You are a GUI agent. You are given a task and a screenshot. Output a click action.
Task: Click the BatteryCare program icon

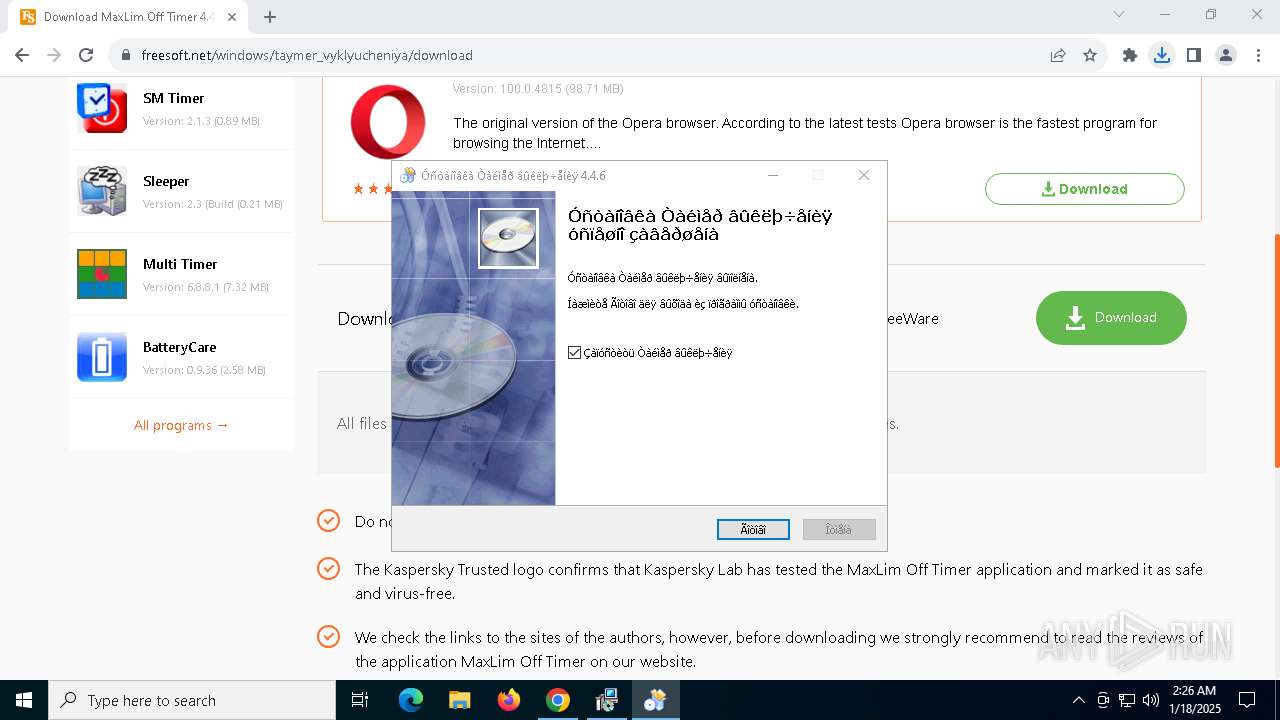[102, 357]
